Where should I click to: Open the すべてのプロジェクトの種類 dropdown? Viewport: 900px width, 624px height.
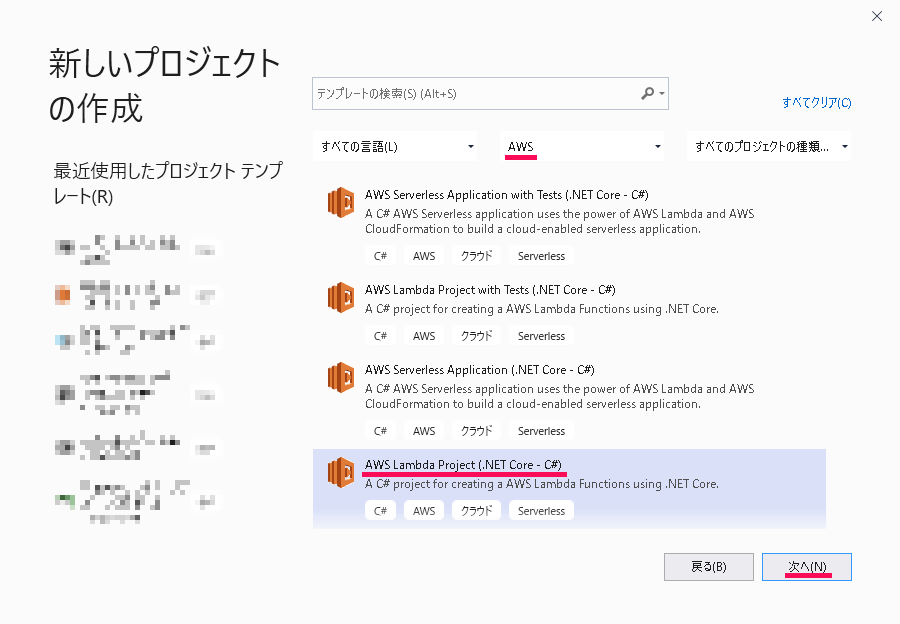click(x=769, y=146)
